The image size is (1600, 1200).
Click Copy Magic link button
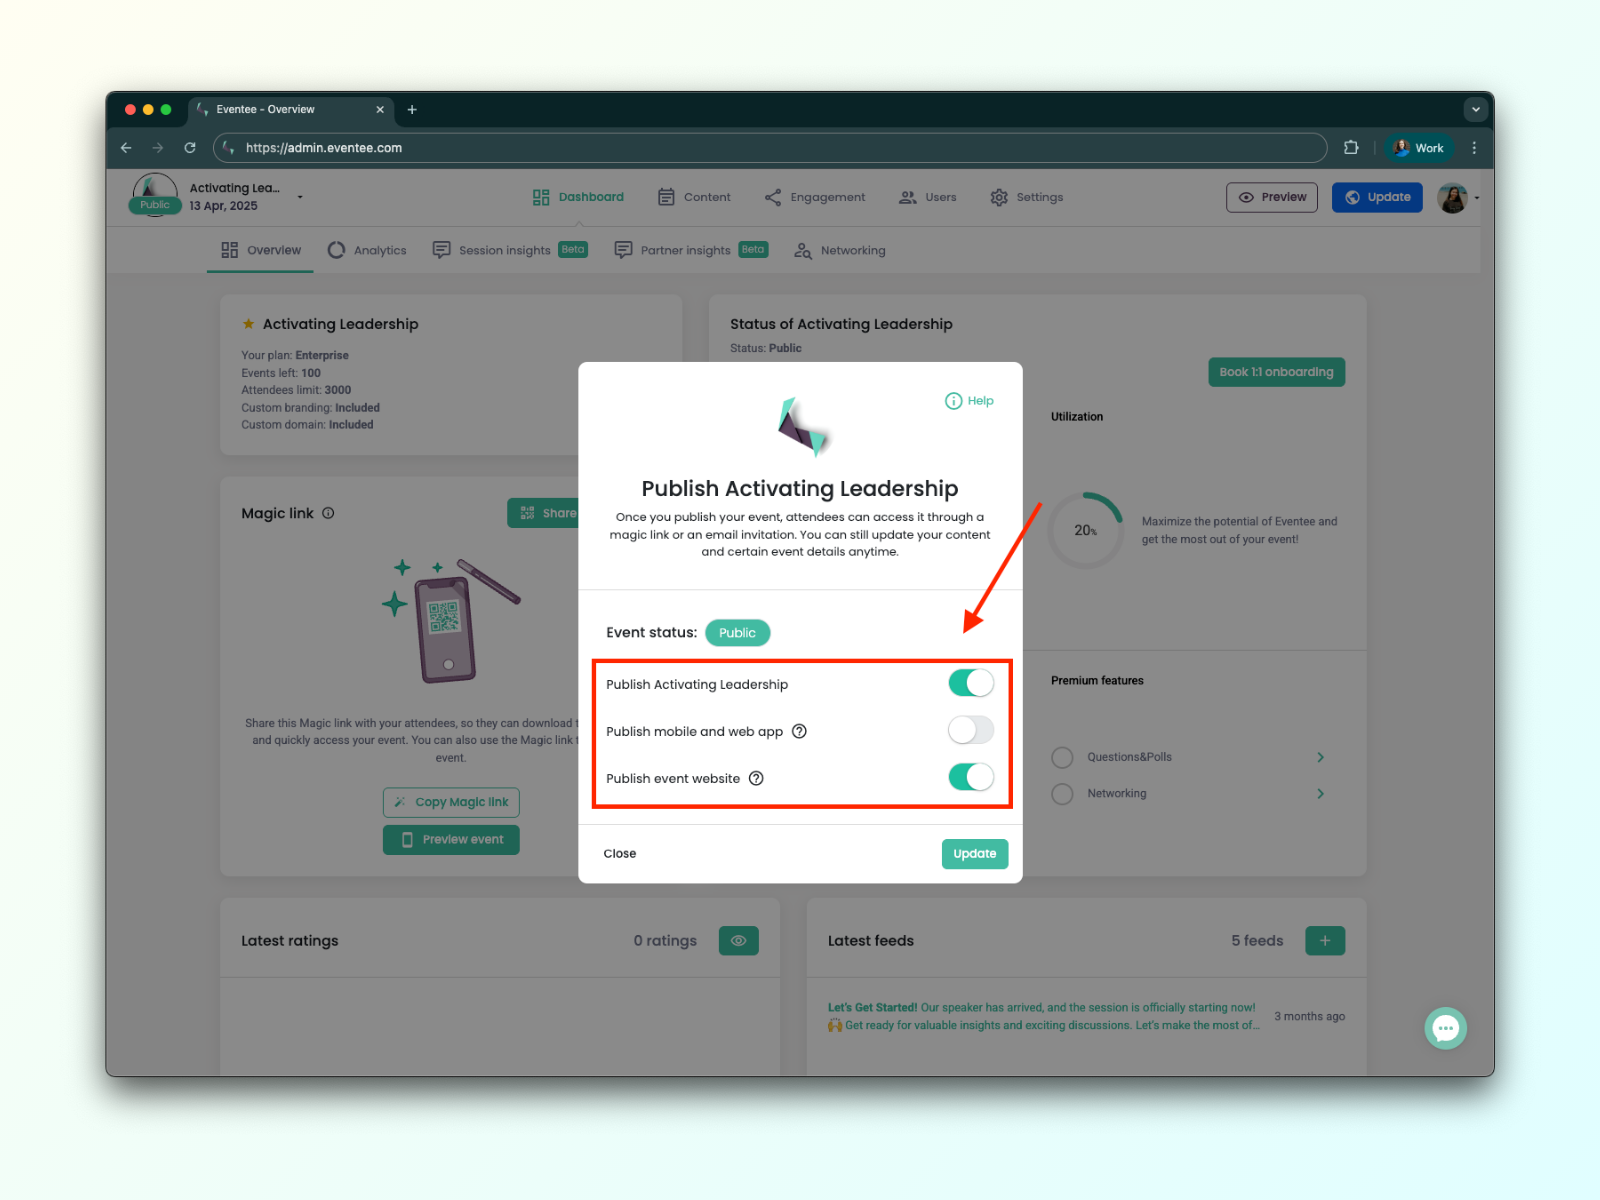451,802
